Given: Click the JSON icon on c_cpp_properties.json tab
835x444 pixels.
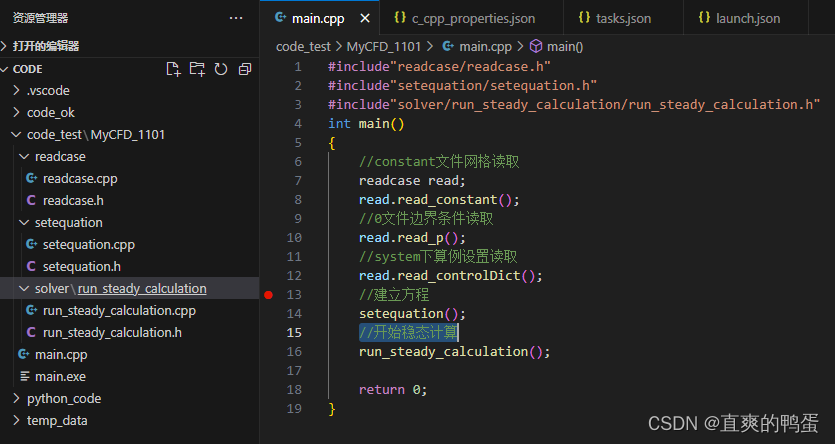Looking at the screenshot, I should click(400, 18).
